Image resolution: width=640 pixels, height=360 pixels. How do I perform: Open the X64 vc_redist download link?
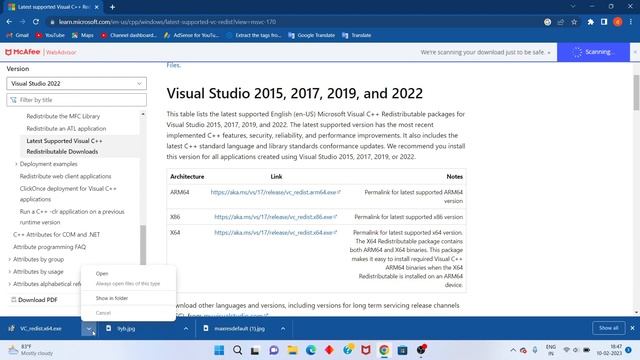(276, 233)
